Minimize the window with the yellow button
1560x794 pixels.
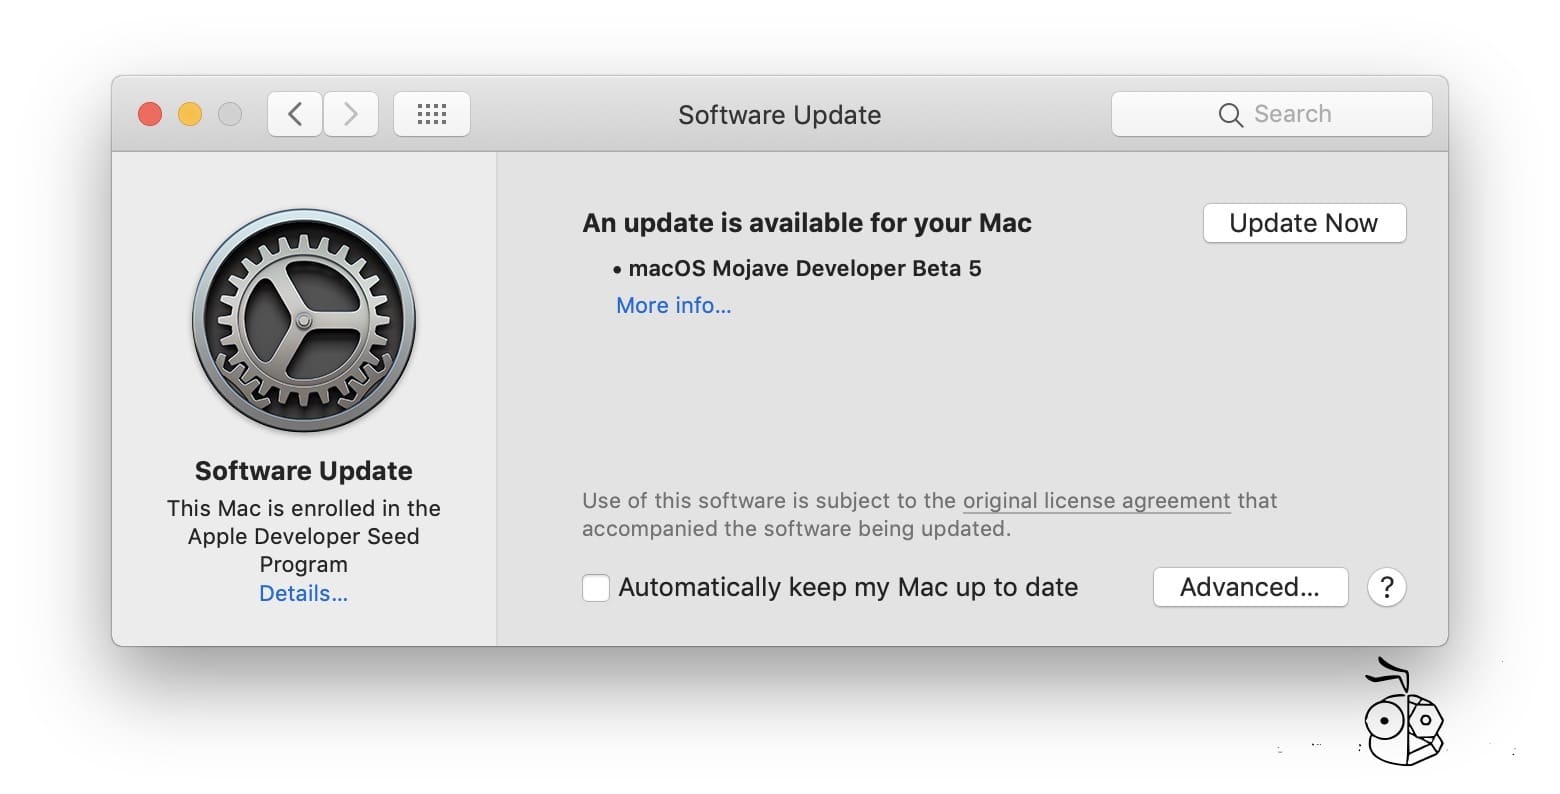[190, 114]
